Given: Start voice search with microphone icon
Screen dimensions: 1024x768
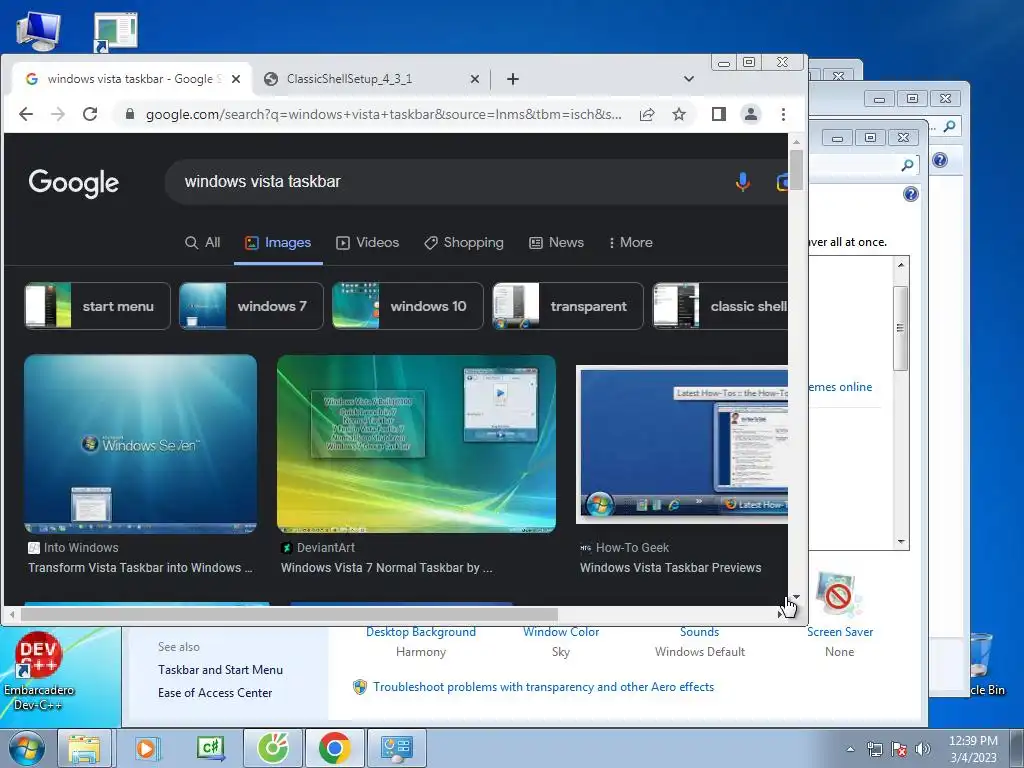Looking at the screenshot, I should tap(742, 182).
